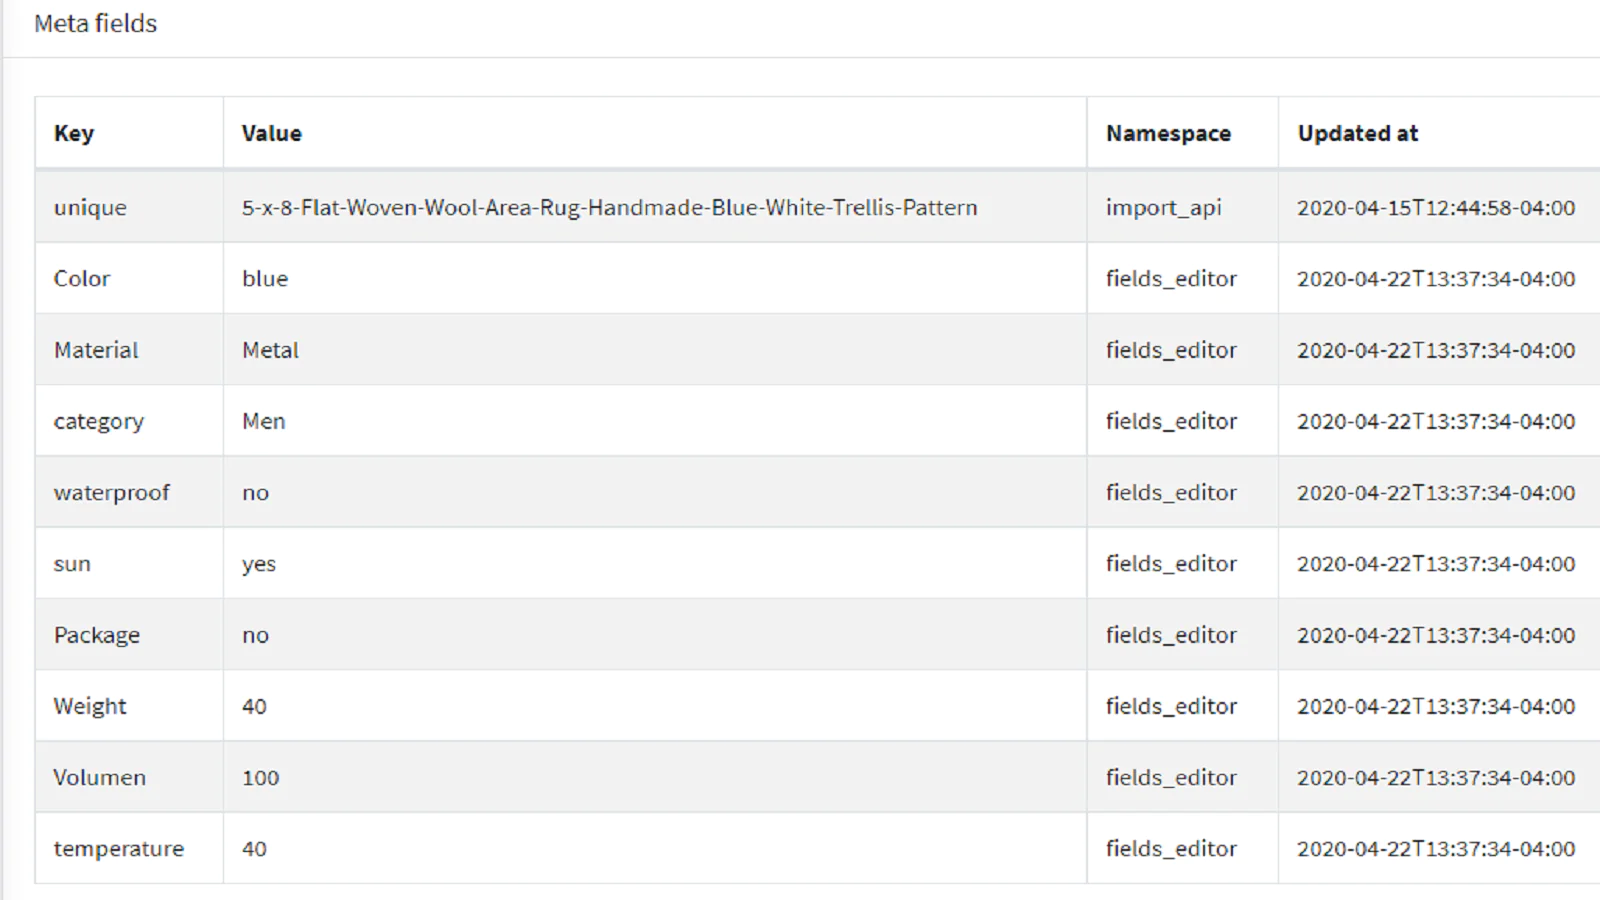Click the Updated at column header

[x=1357, y=133]
